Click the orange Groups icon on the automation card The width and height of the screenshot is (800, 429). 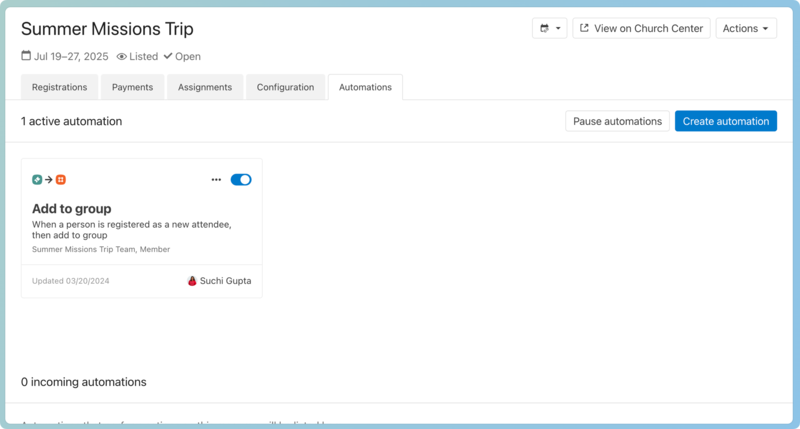[61, 180]
